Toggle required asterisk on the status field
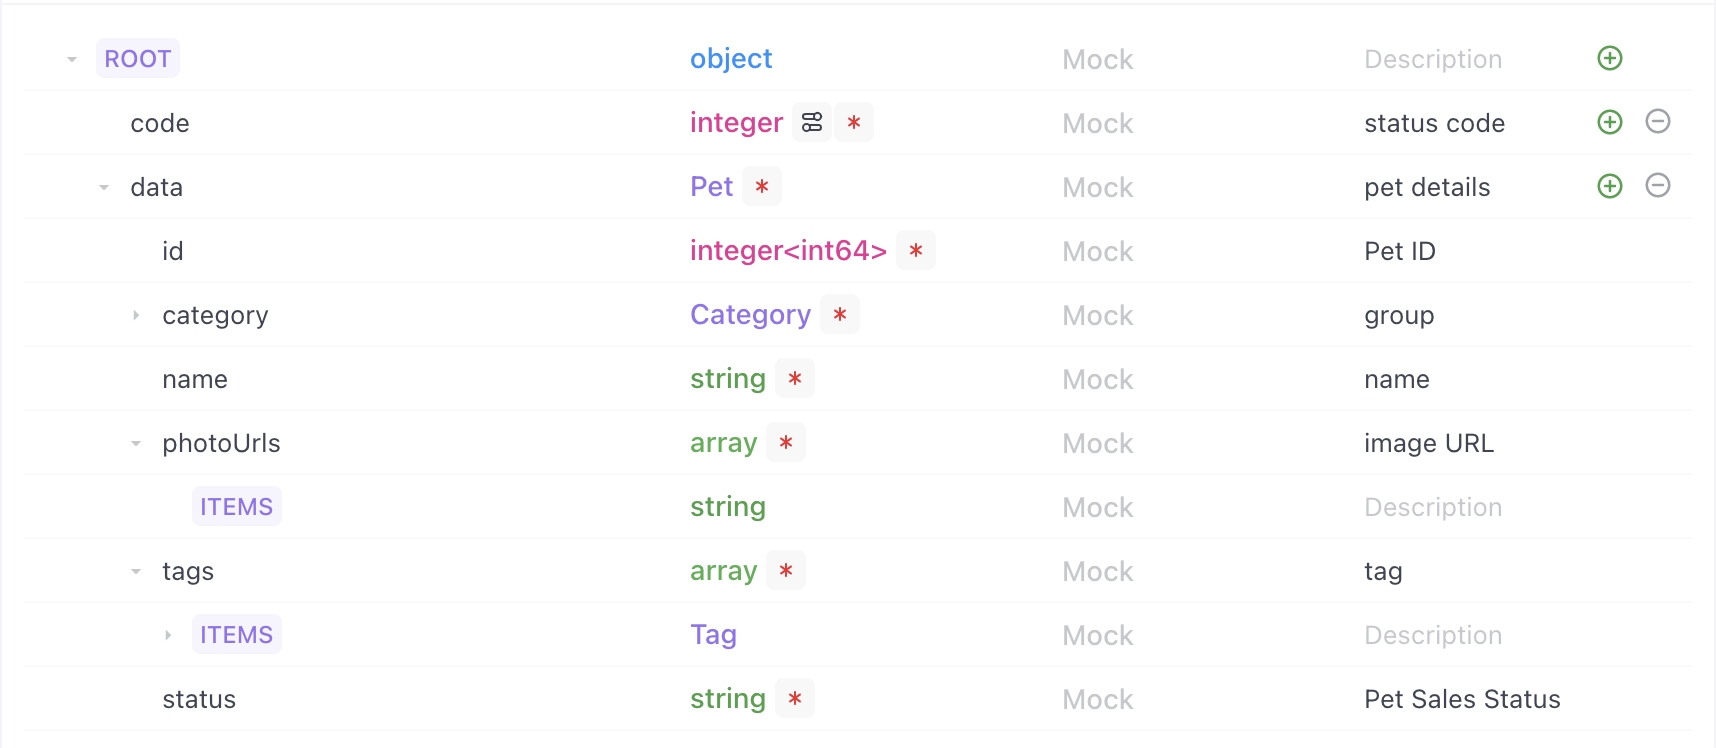The image size is (1716, 748). [795, 698]
